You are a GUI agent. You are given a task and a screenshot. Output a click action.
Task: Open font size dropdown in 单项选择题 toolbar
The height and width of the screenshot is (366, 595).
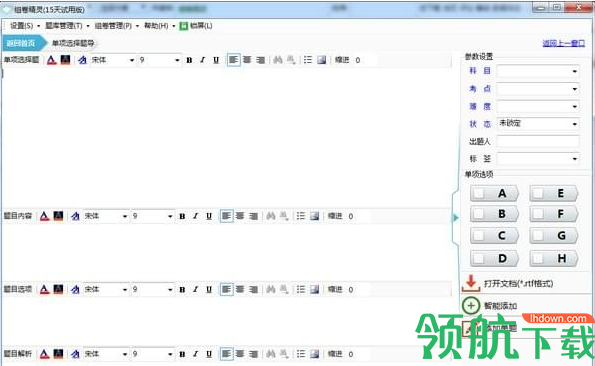[x=177, y=60]
